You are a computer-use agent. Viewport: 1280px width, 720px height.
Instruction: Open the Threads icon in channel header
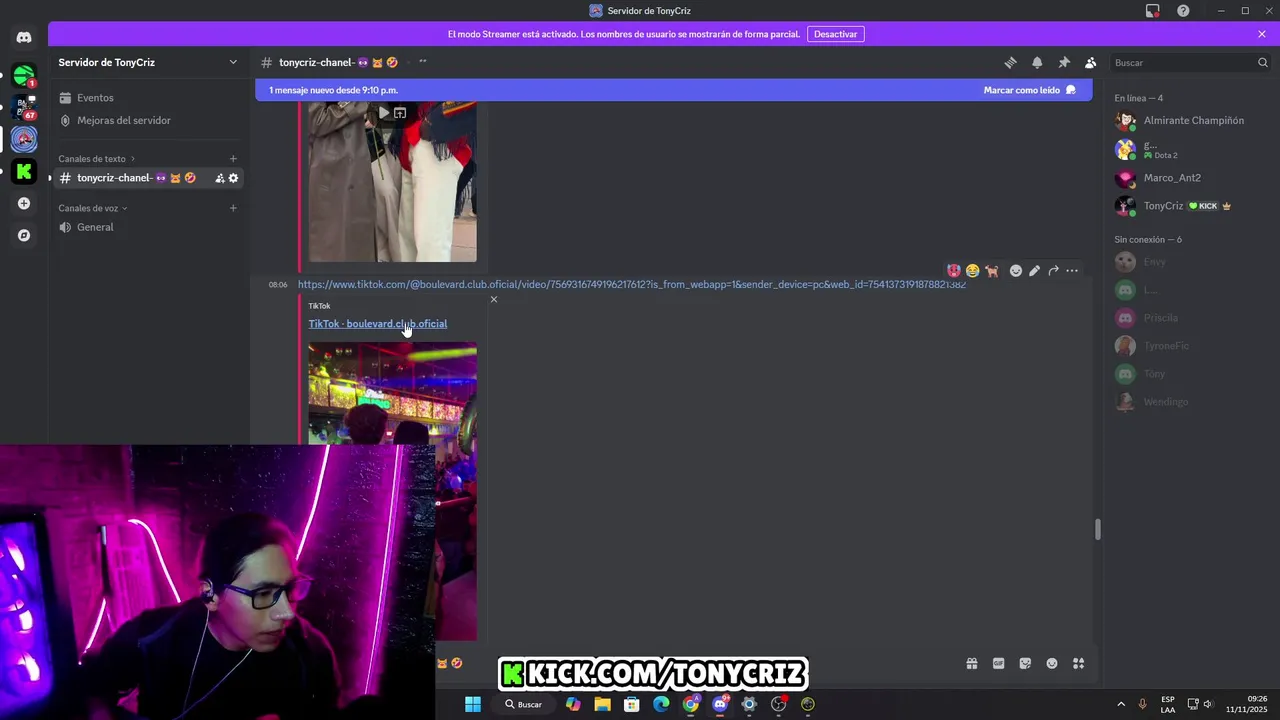(x=1010, y=62)
